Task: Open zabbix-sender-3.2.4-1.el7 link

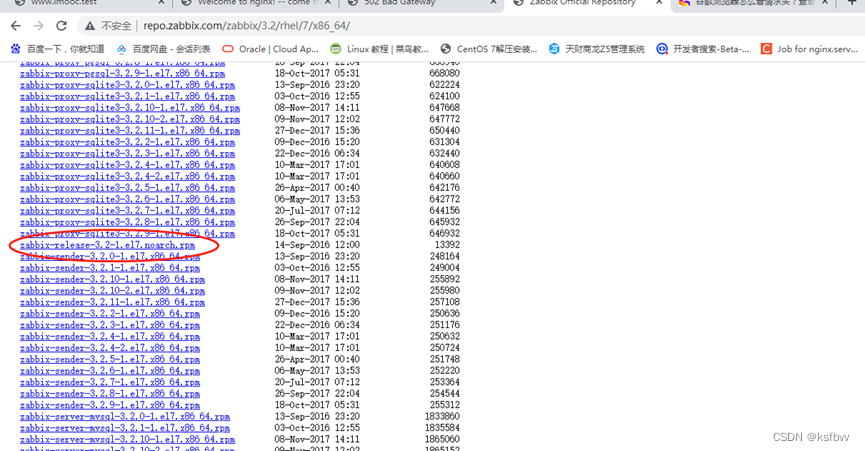Action: [x=110, y=336]
